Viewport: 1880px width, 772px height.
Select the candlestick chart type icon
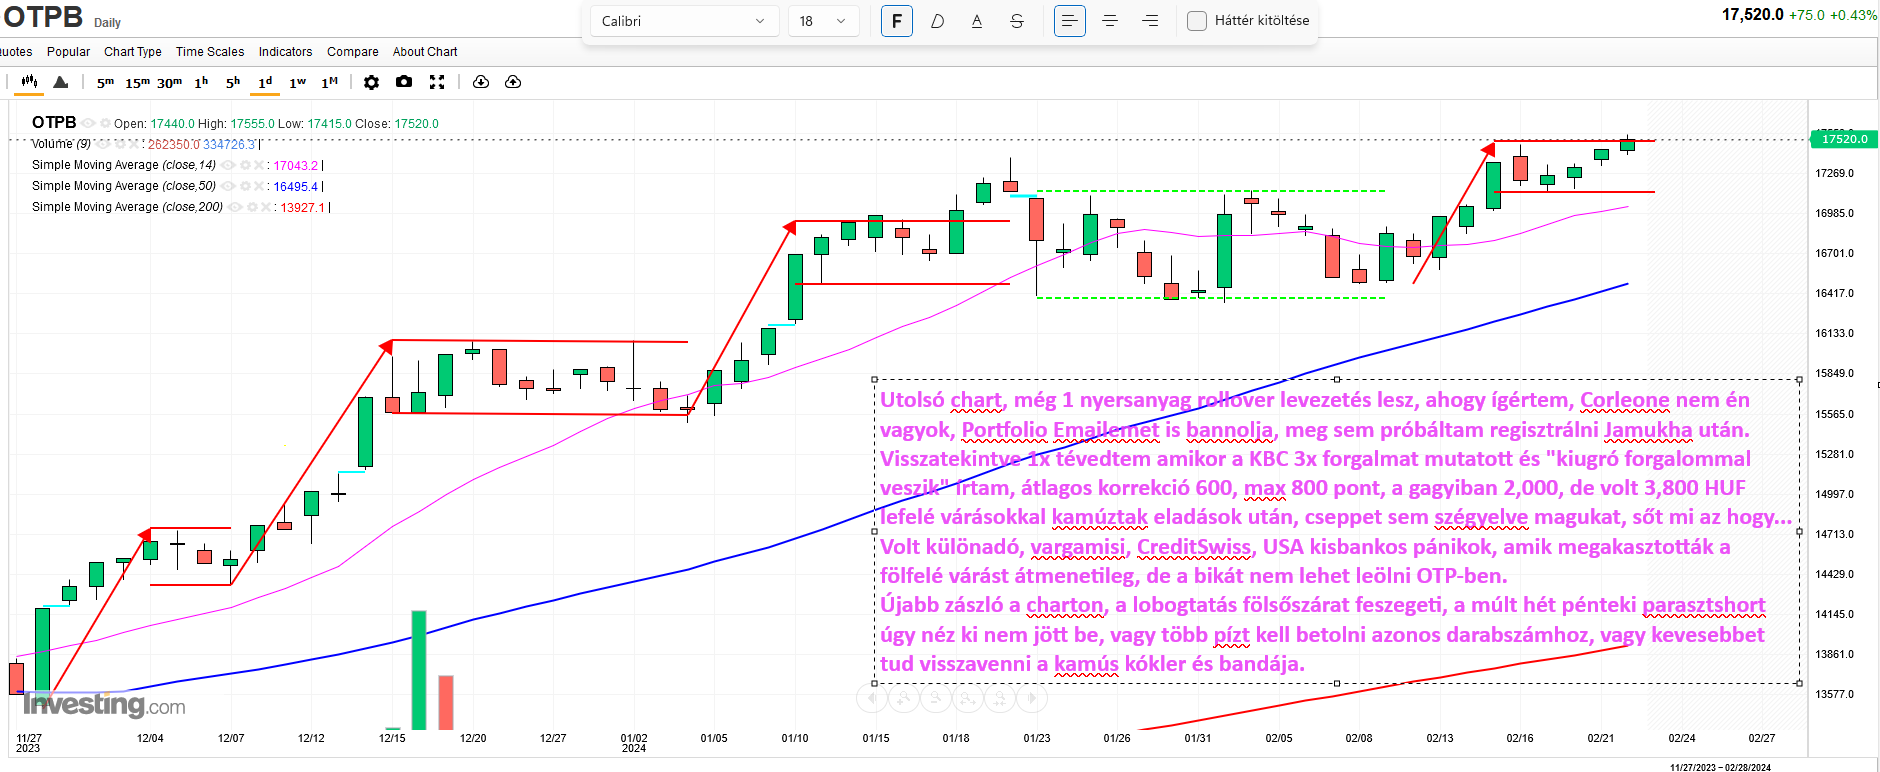(x=29, y=82)
